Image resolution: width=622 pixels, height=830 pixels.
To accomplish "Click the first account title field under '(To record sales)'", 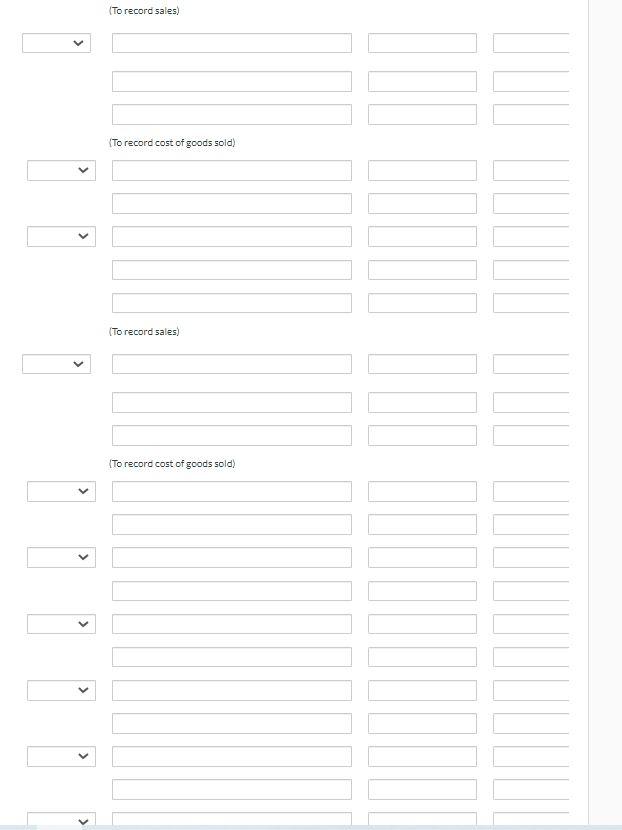I will [x=231, y=43].
